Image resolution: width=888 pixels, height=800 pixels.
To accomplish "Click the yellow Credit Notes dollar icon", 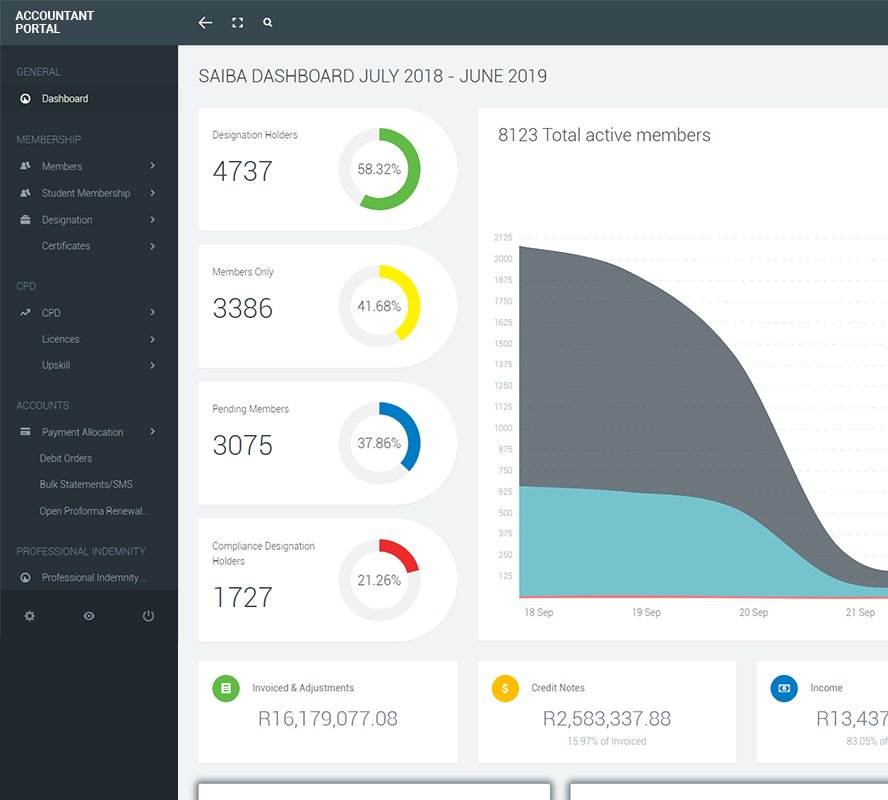I will click(505, 688).
